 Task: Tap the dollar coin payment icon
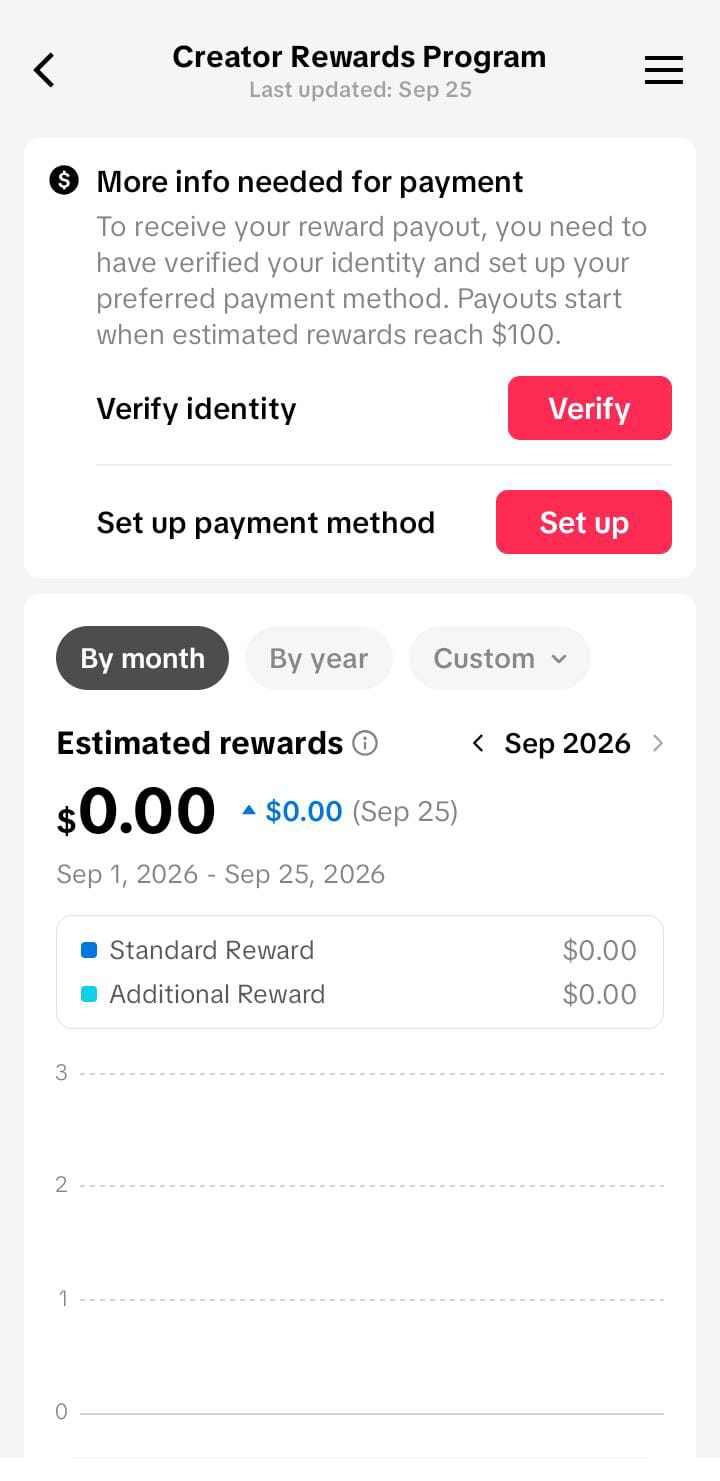(64, 181)
